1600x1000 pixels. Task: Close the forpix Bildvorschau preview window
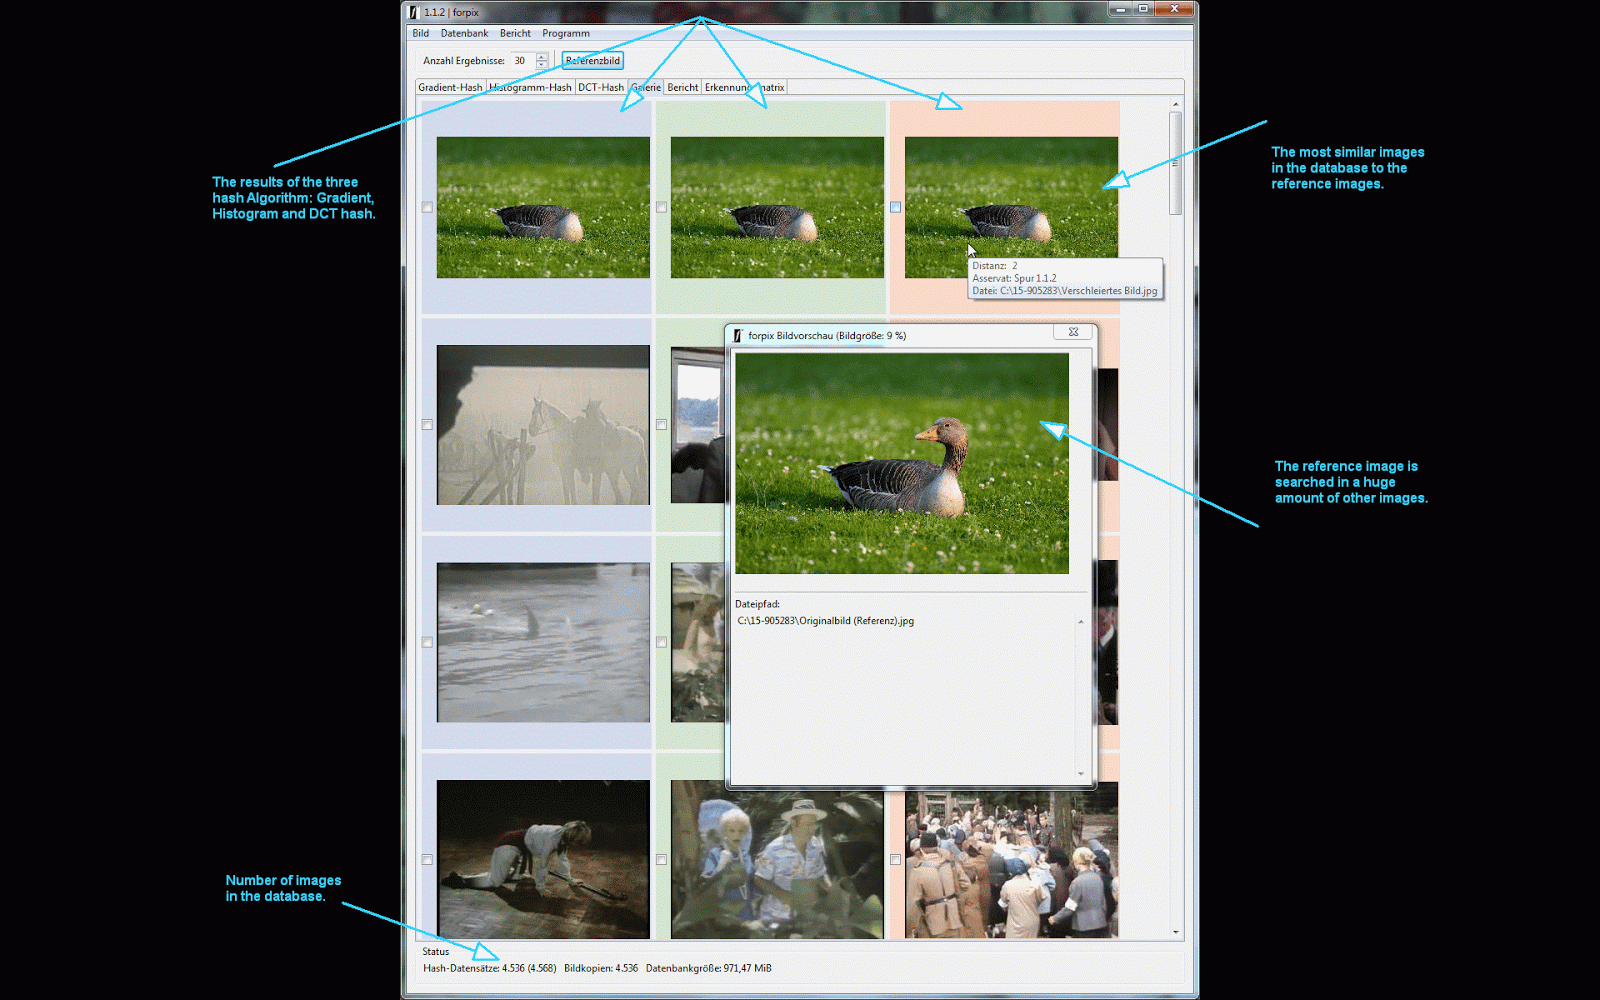pyautogui.click(x=1073, y=332)
